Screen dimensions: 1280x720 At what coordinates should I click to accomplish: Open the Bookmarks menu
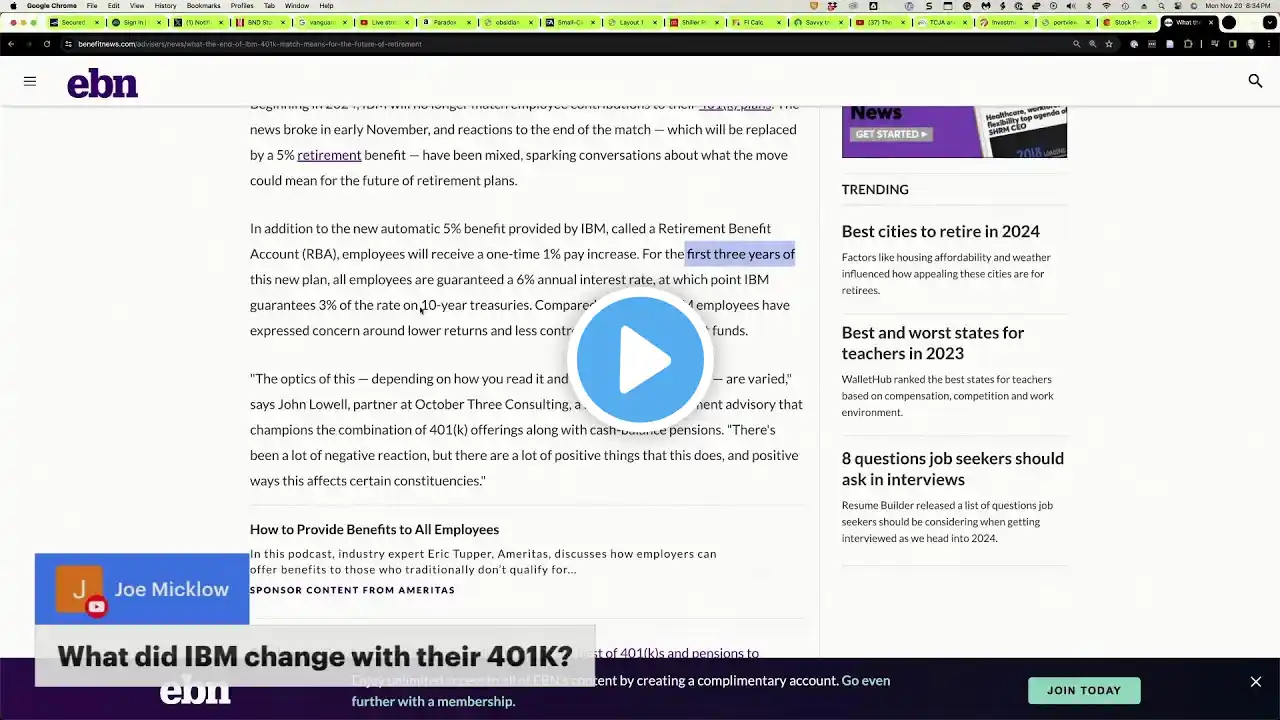coord(203,6)
